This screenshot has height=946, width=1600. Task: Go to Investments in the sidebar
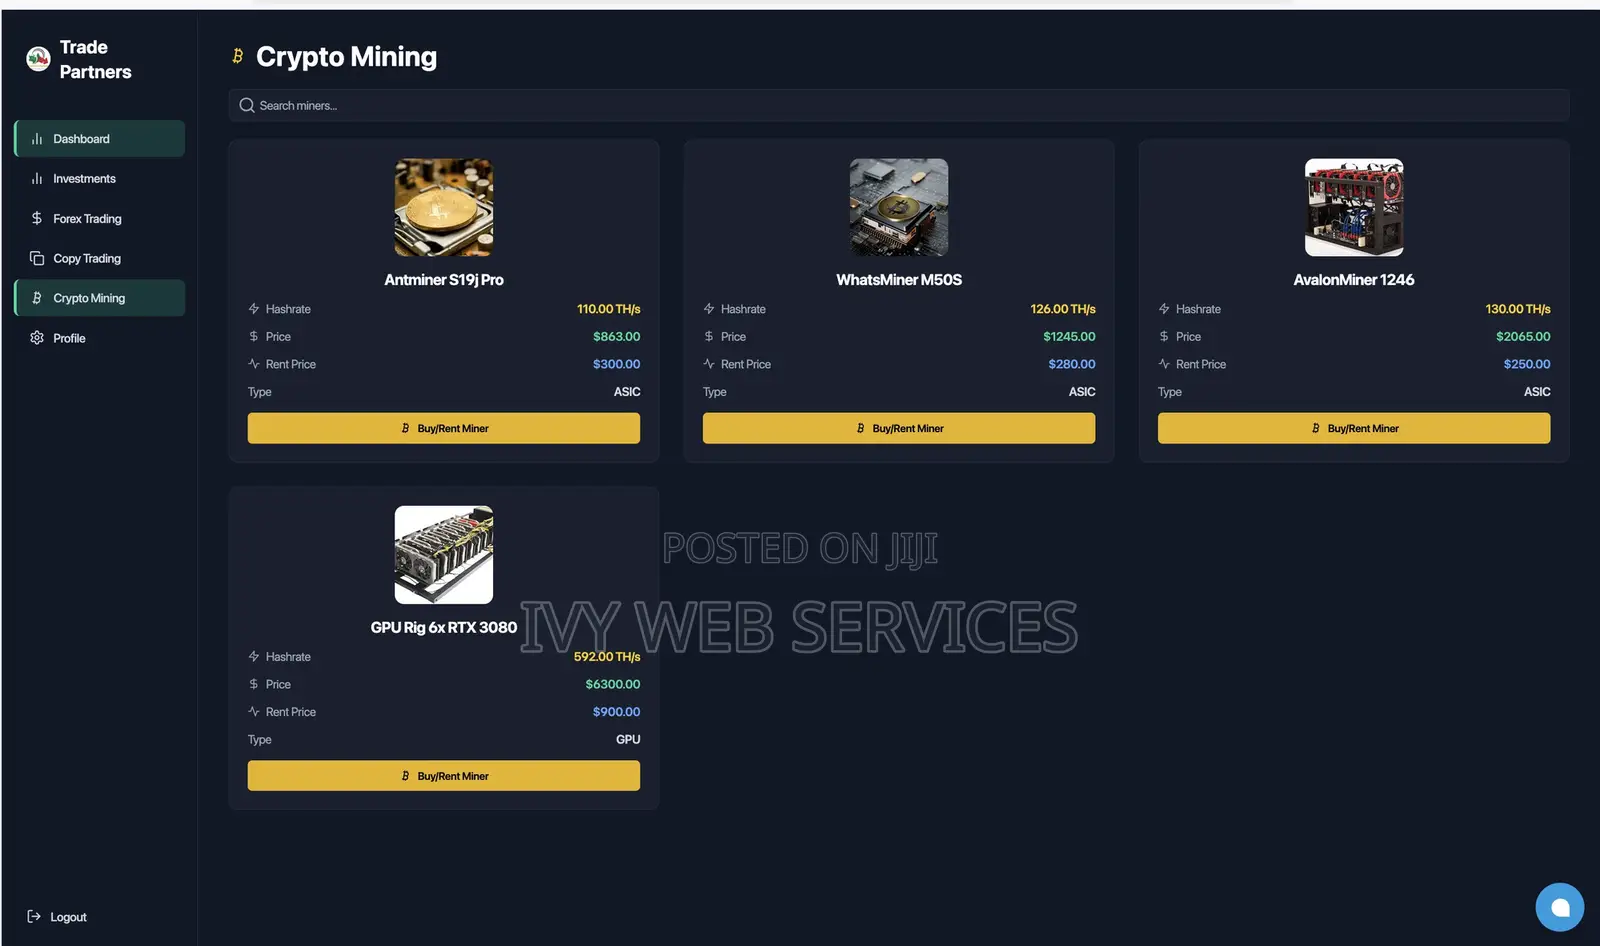point(100,179)
